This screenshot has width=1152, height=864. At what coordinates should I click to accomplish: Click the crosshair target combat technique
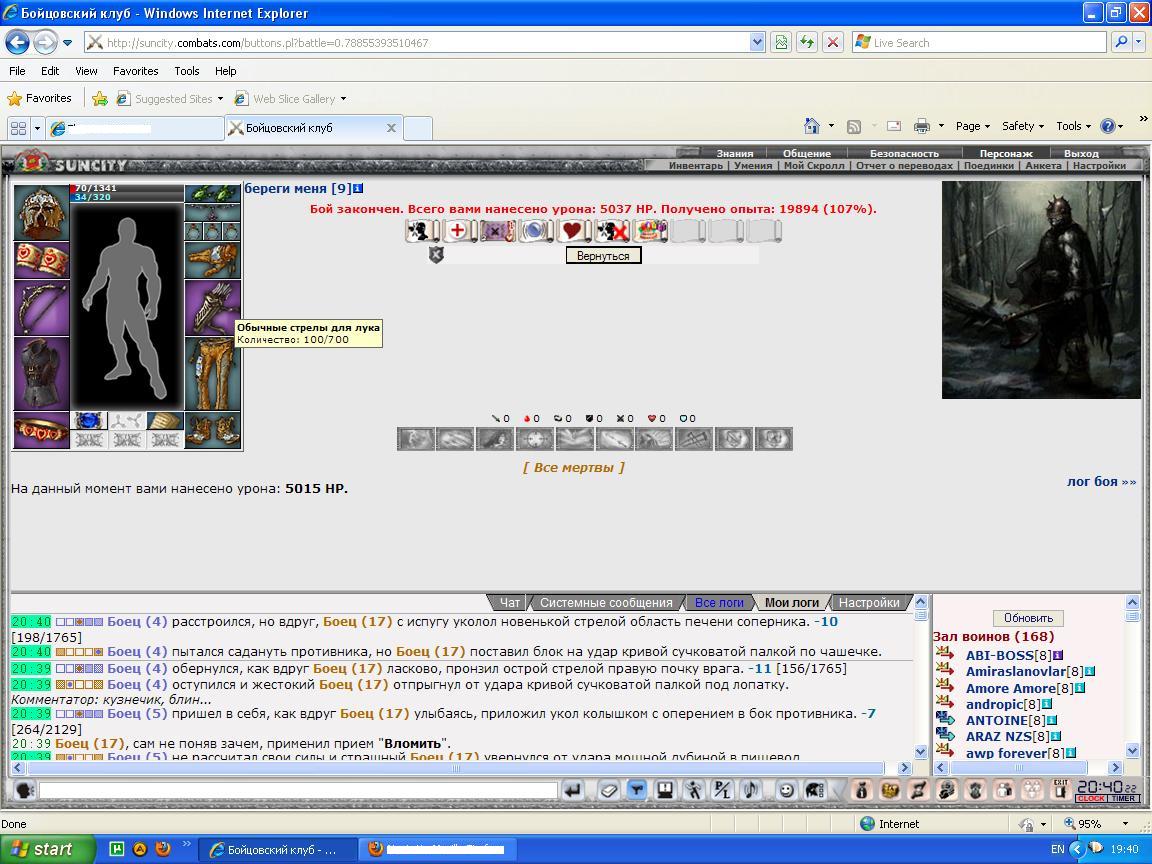tap(535, 439)
